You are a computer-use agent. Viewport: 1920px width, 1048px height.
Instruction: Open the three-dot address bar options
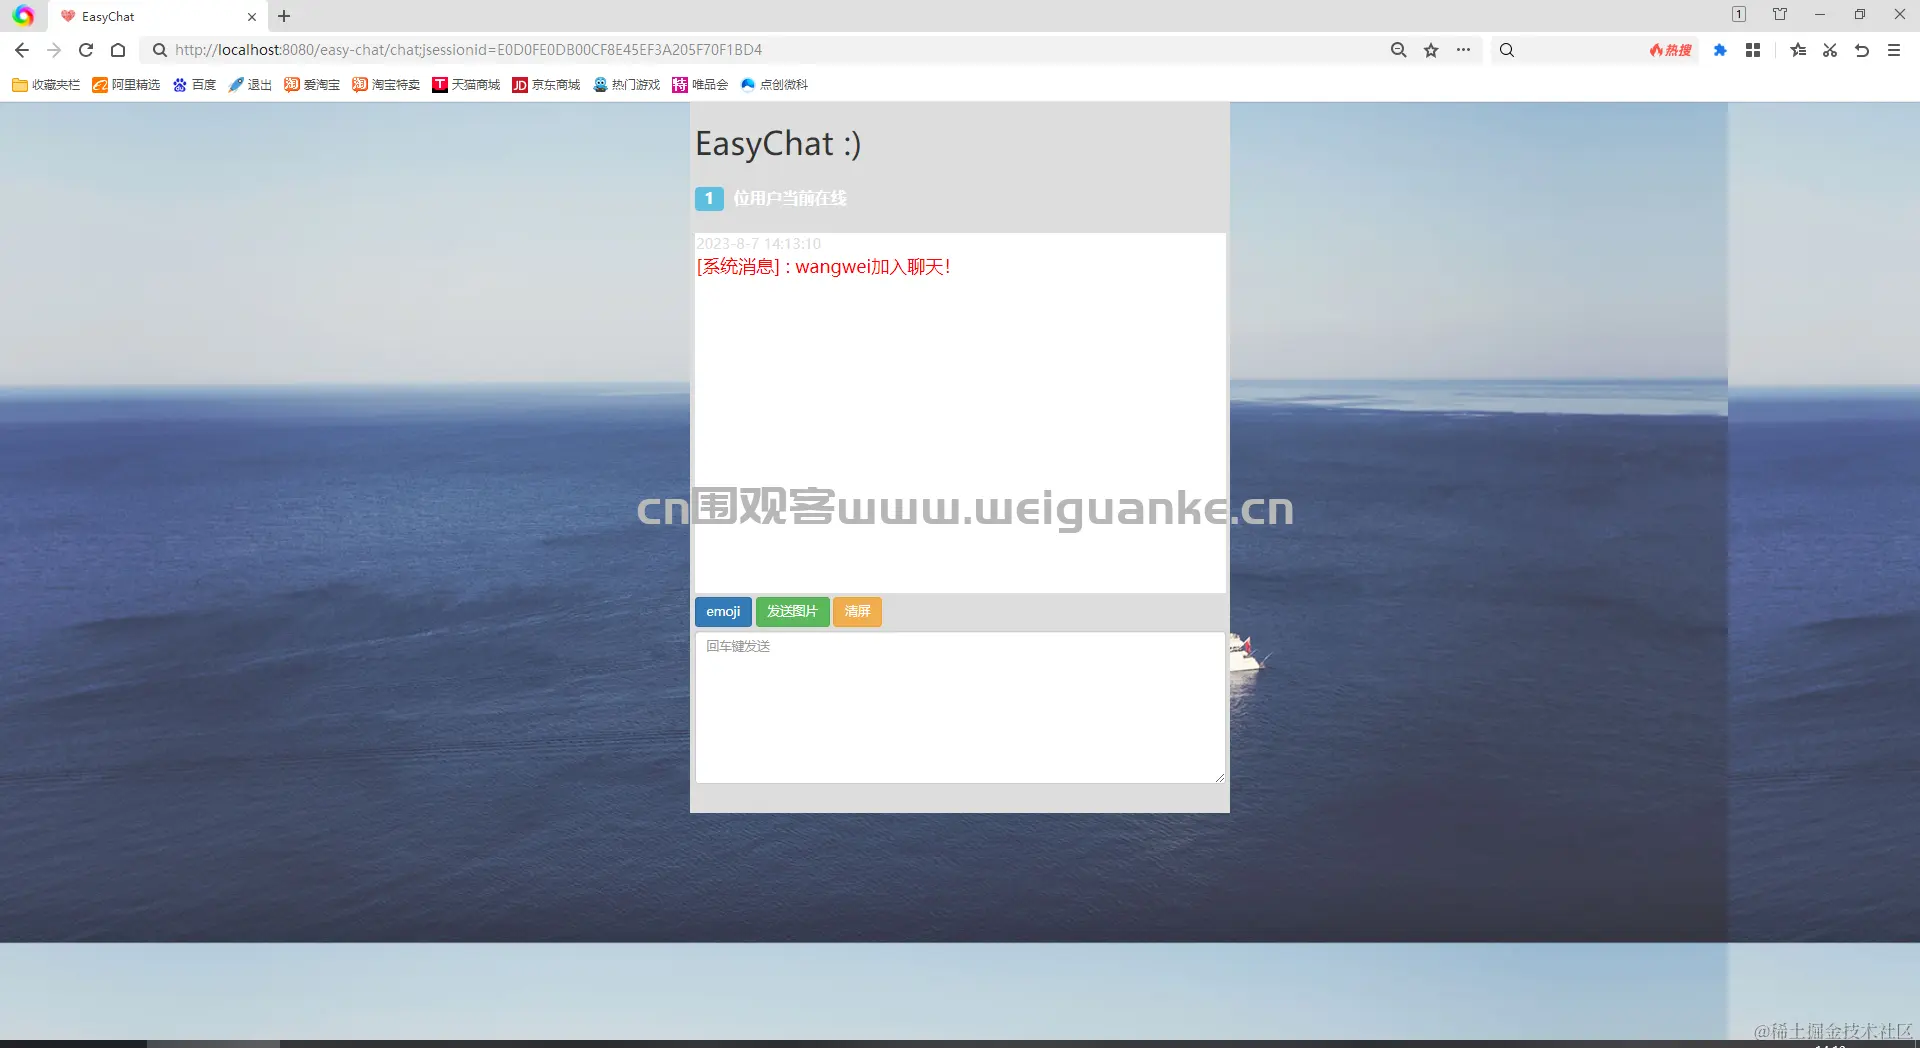pyautogui.click(x=1463, y=50)
